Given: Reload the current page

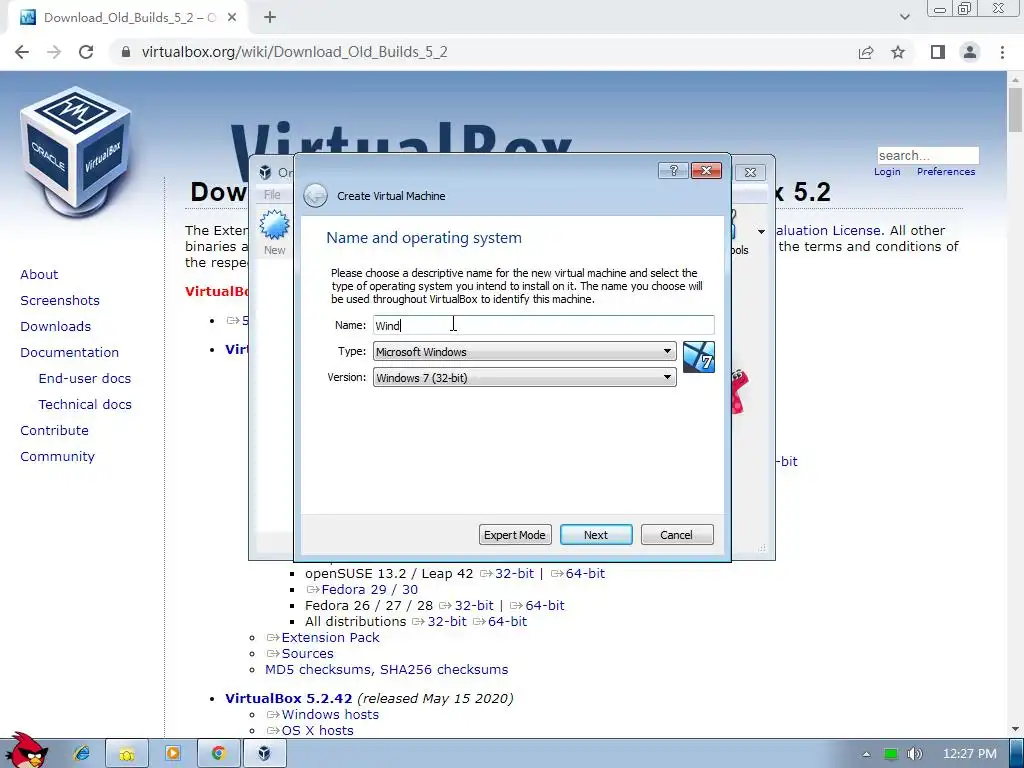Looking at the screenshot, I should (86, 52).
